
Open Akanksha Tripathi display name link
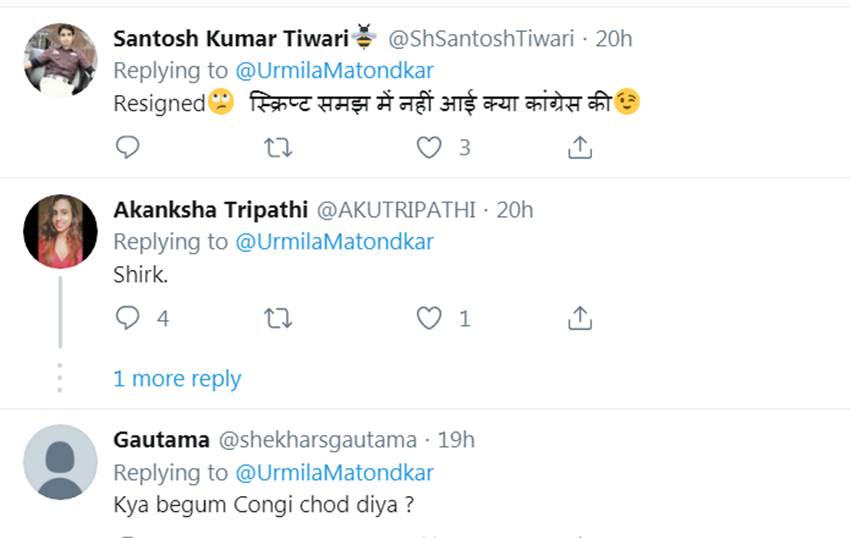pyautogui.click(x=211, y=210)
